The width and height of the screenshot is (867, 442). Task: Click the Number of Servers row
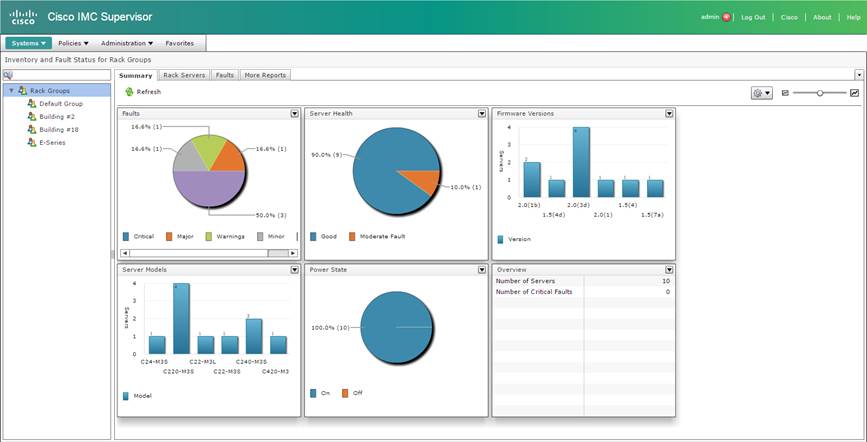[583, 281]
